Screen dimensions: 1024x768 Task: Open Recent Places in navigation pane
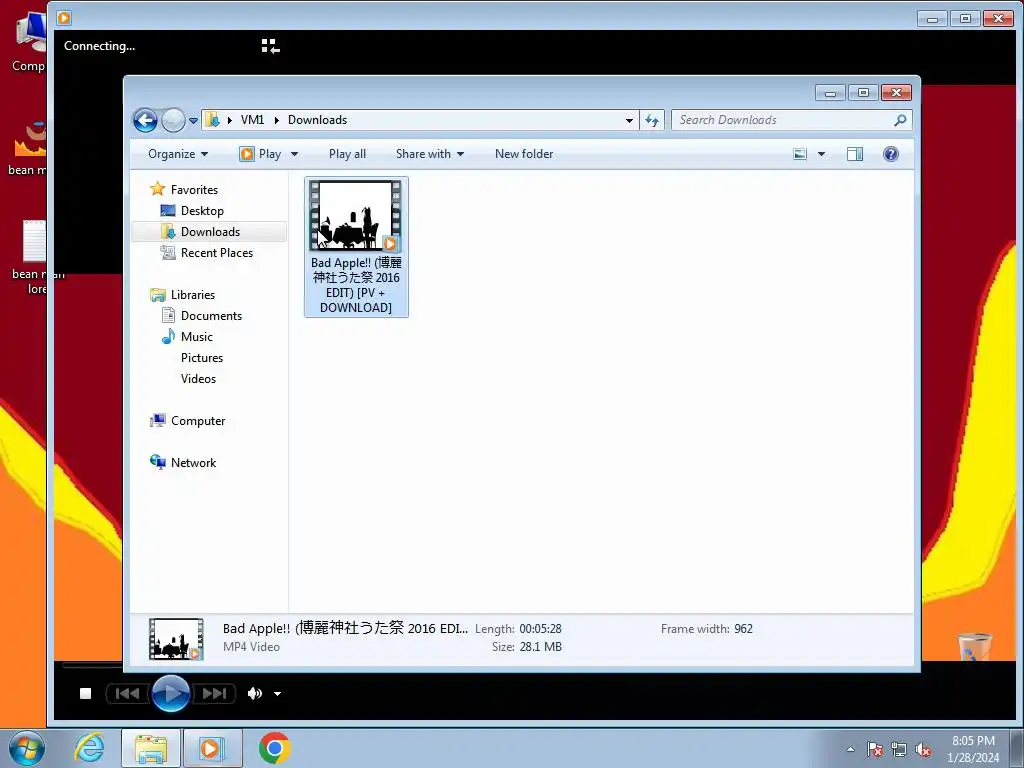217,253
